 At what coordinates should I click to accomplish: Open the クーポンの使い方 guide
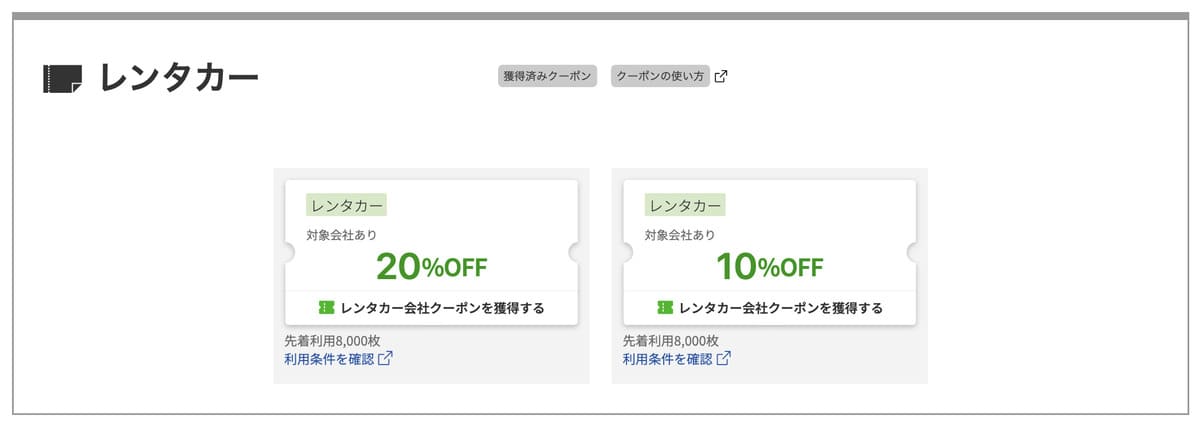pos(659,76)
